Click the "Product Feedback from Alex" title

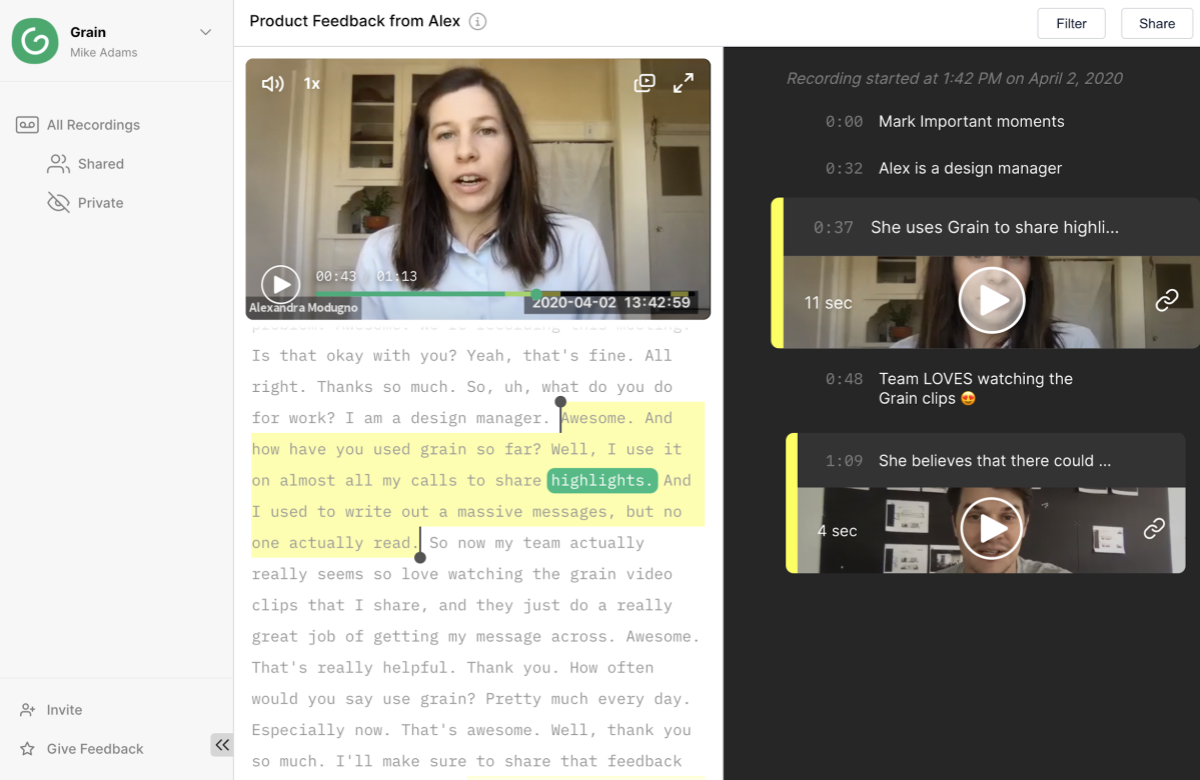[x=355, y=21]
